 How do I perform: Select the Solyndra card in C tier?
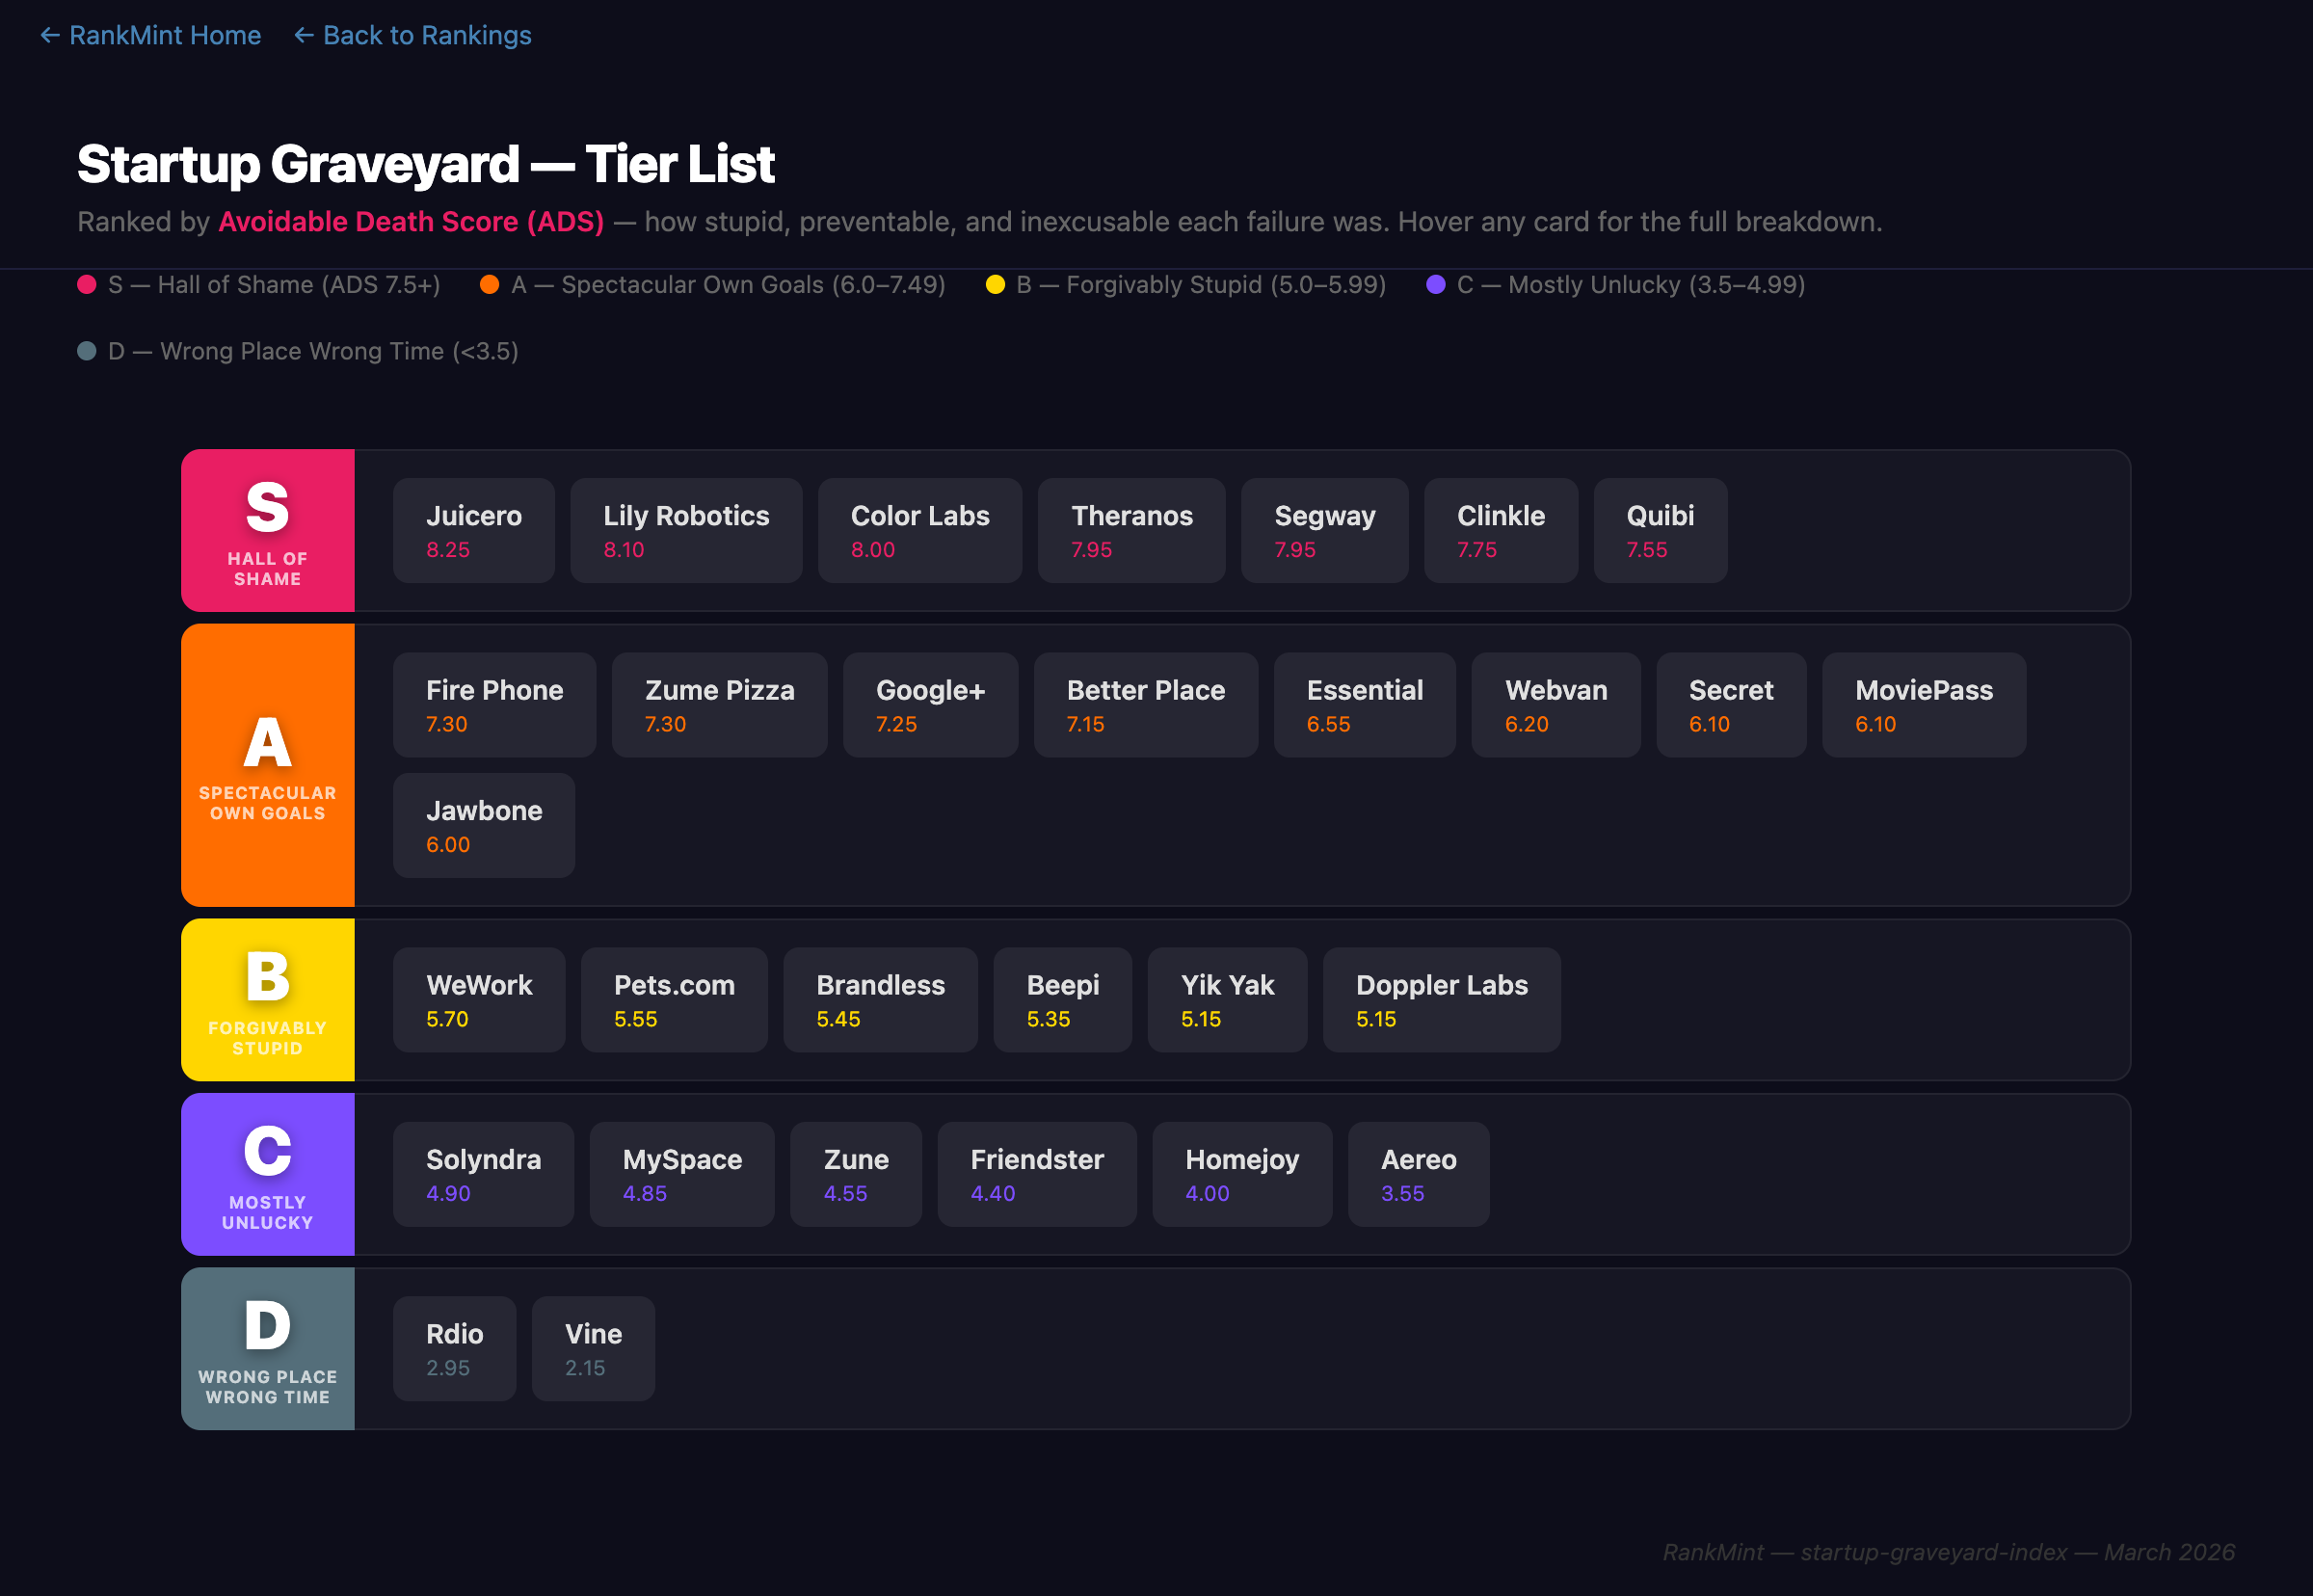(x=483, y=1174)
